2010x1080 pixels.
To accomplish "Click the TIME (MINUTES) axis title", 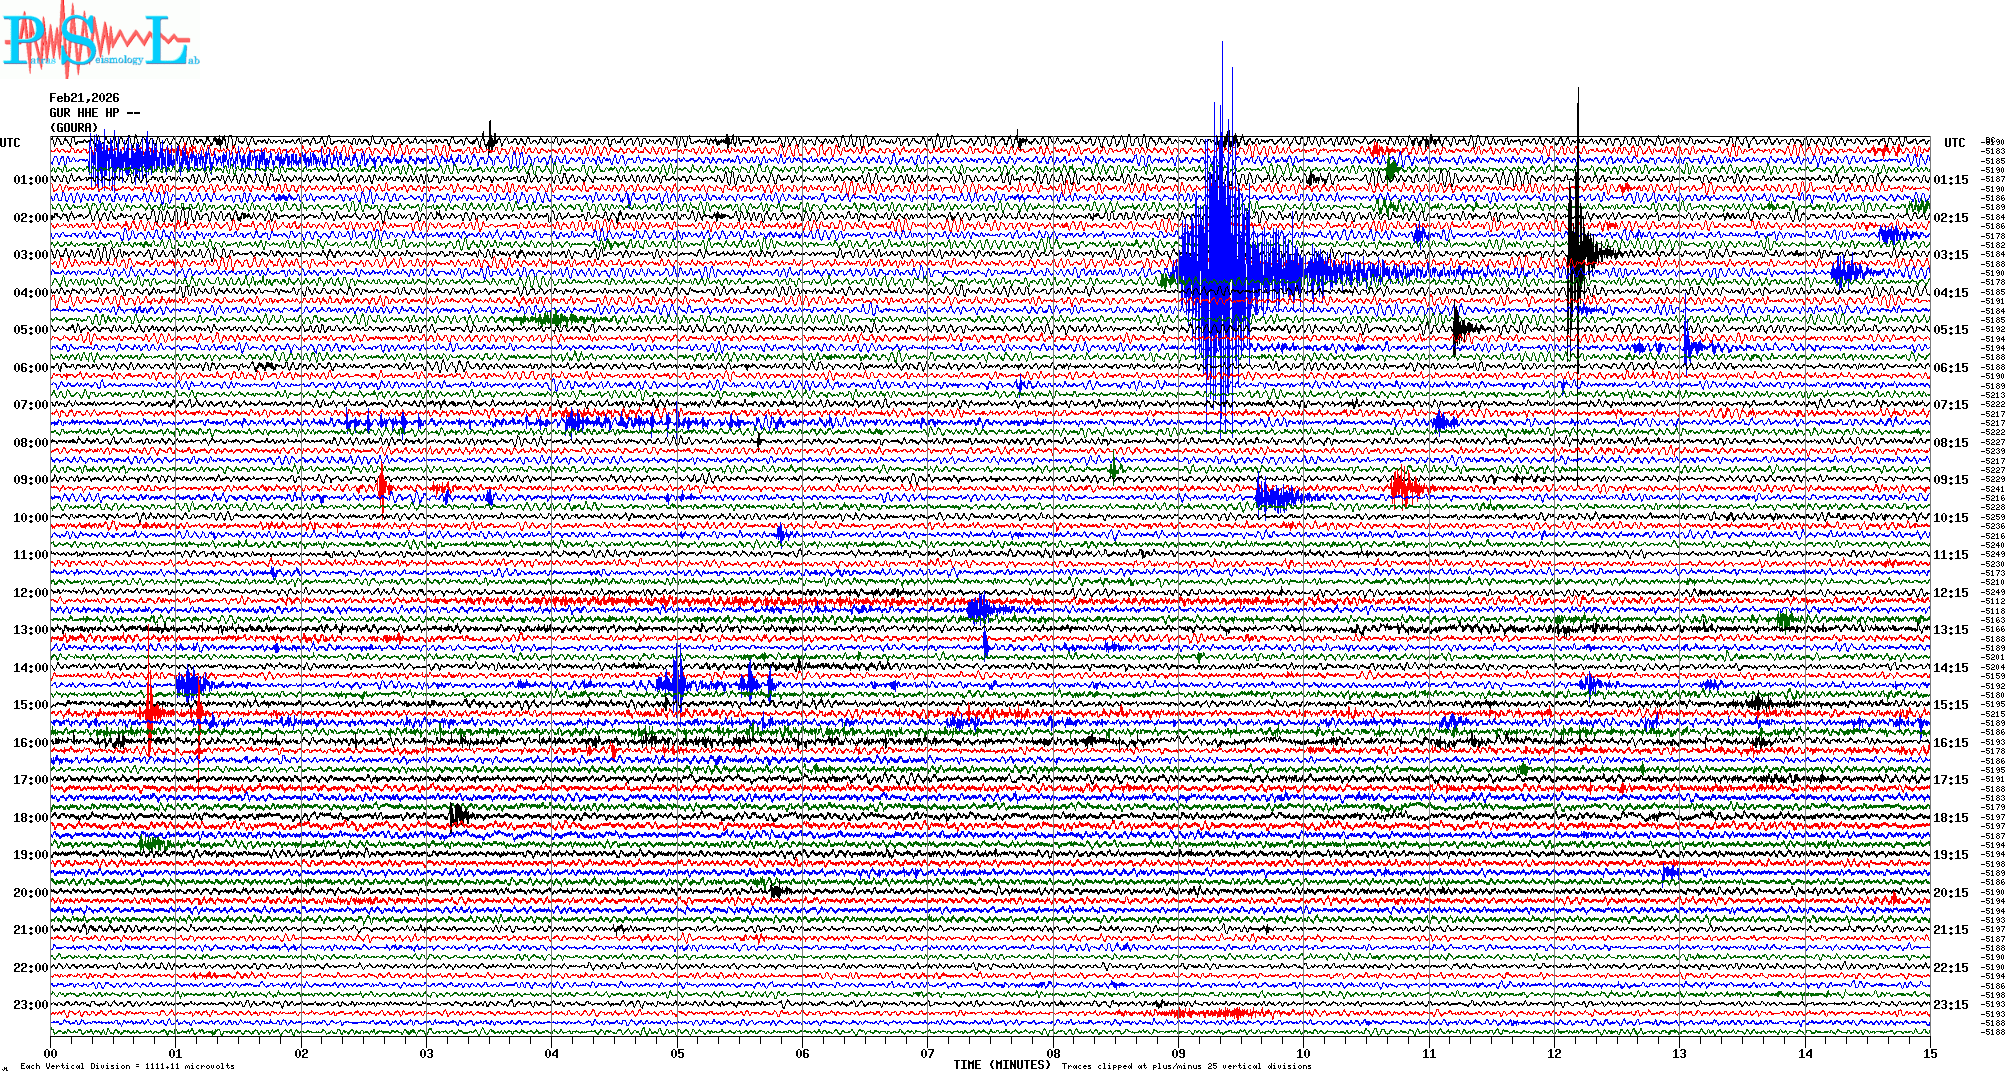I will click(x=1002, y=1065).
